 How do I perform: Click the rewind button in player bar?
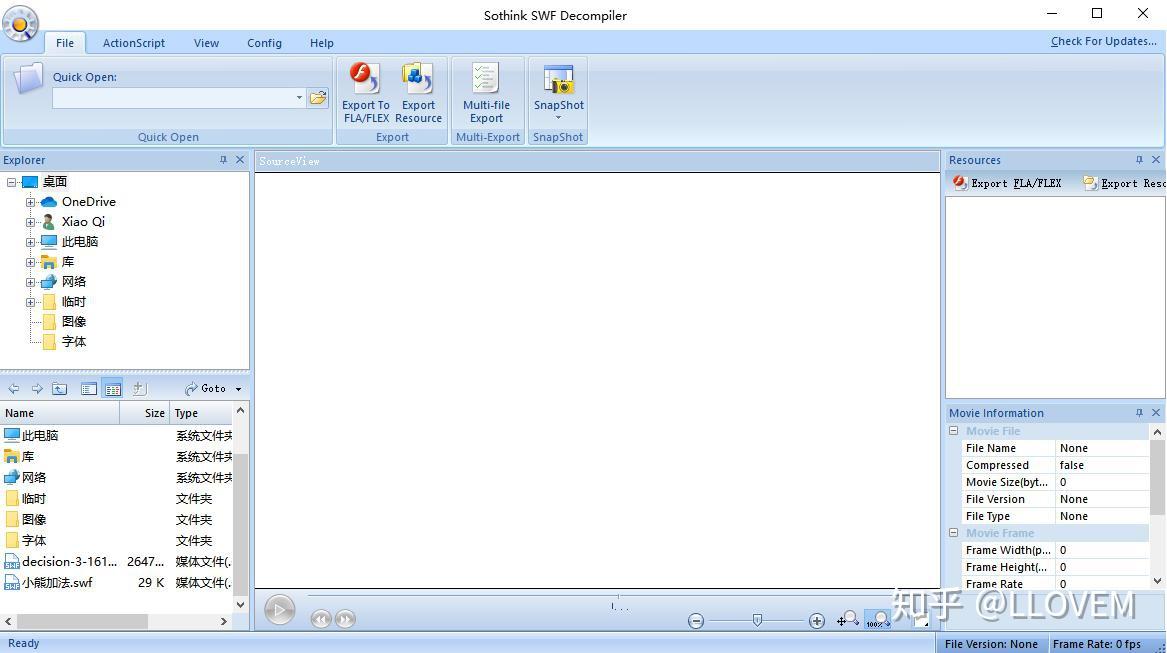321,619
